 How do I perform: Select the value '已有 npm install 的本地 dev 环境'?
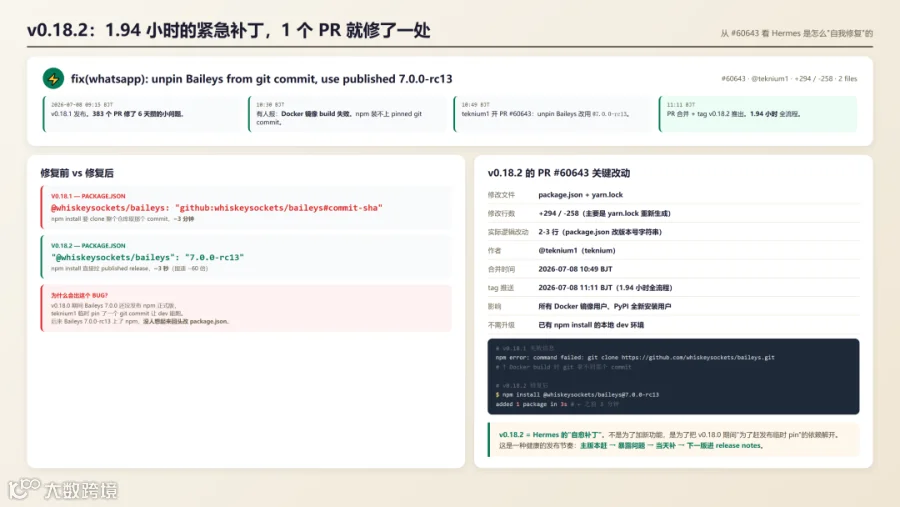click(591, 325)
